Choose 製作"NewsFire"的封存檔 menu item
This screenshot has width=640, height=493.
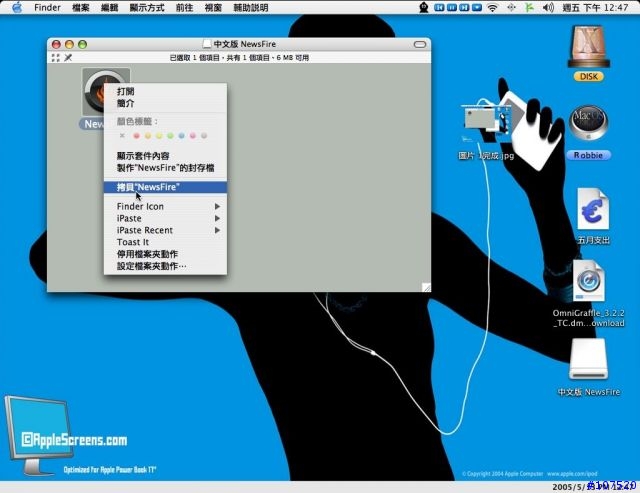(x=165, y=168)
